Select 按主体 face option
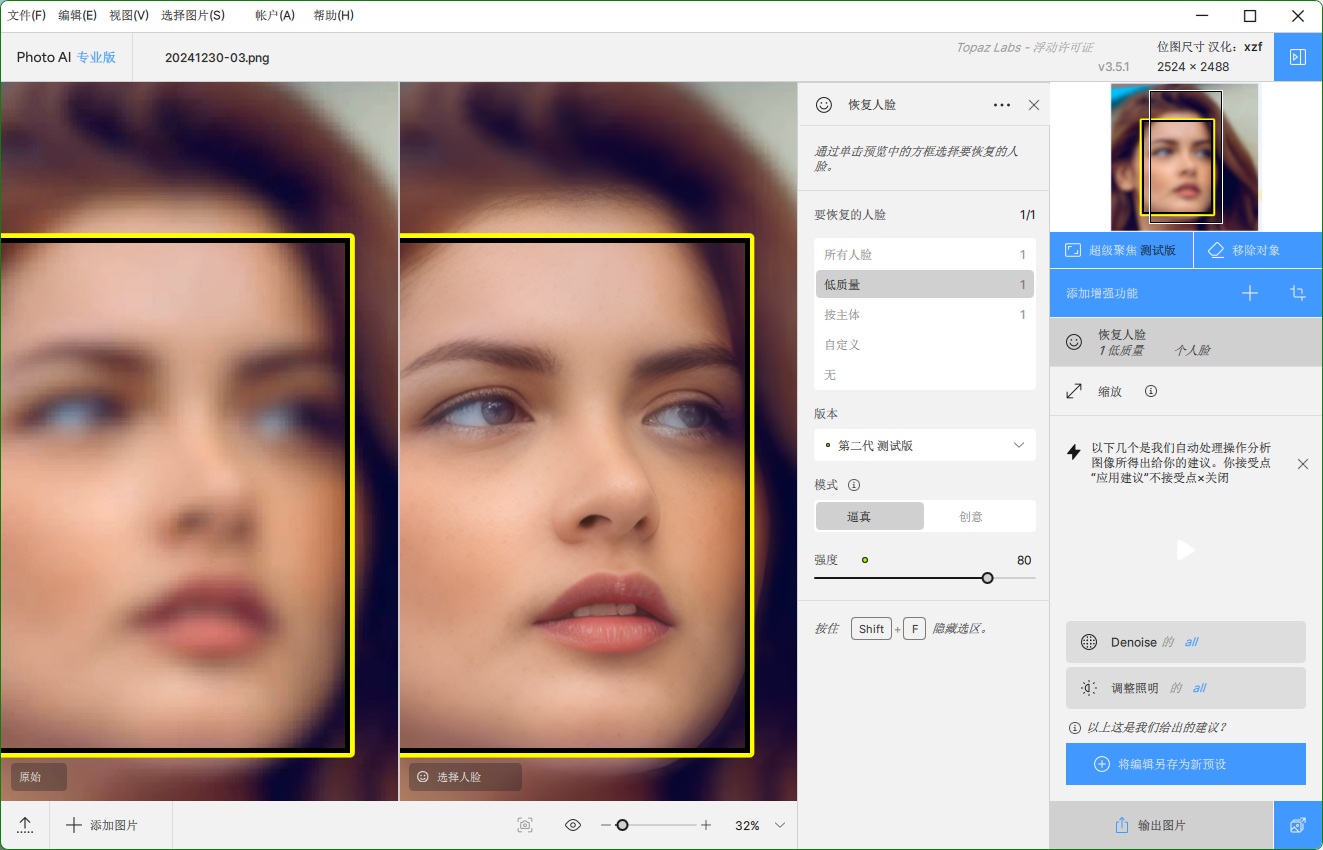The width and height of the screenshot is (1323, 850). (x=925, y=315)
